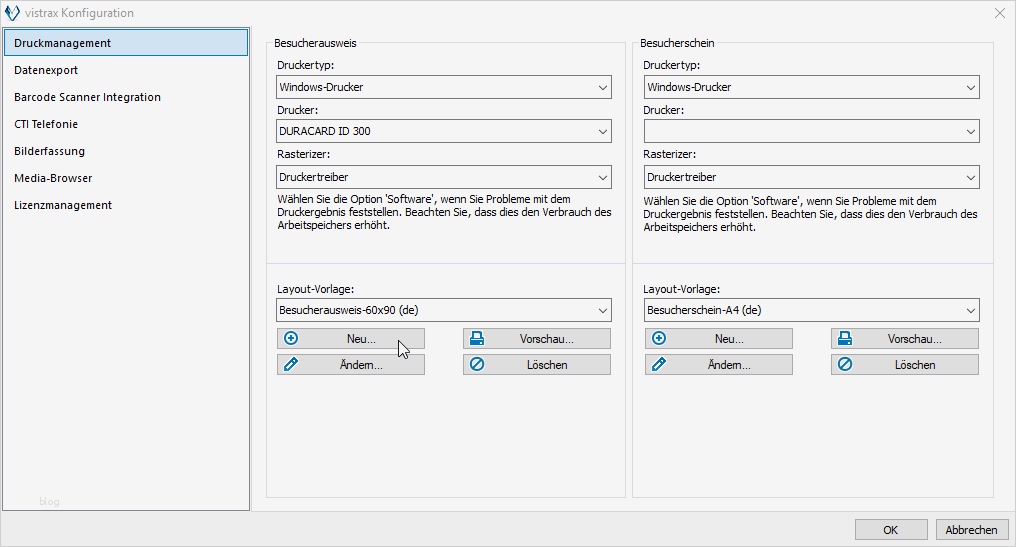Expand the DURACARD ID 300 printer dropdown
The width and height of the screenshot is (1016, 547).
pyautogui.click(x=603, y=132)
